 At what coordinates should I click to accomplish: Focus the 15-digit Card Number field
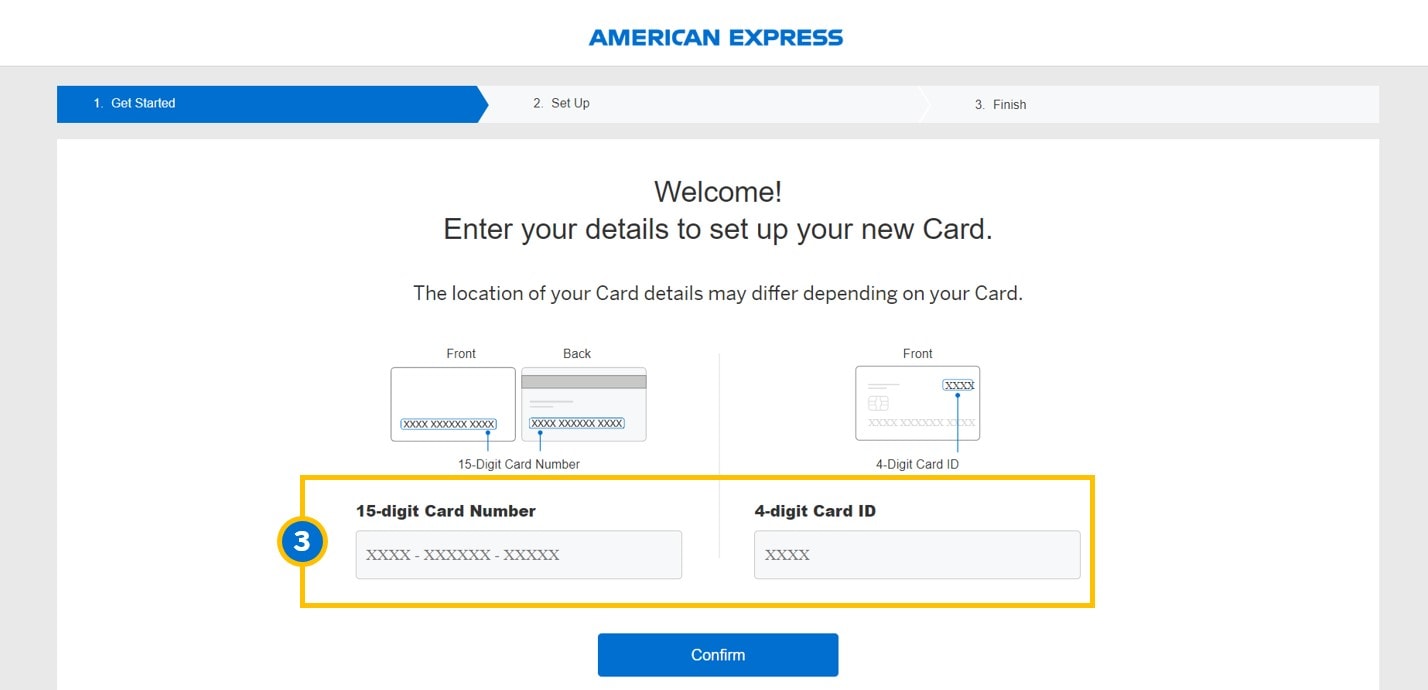518,555
